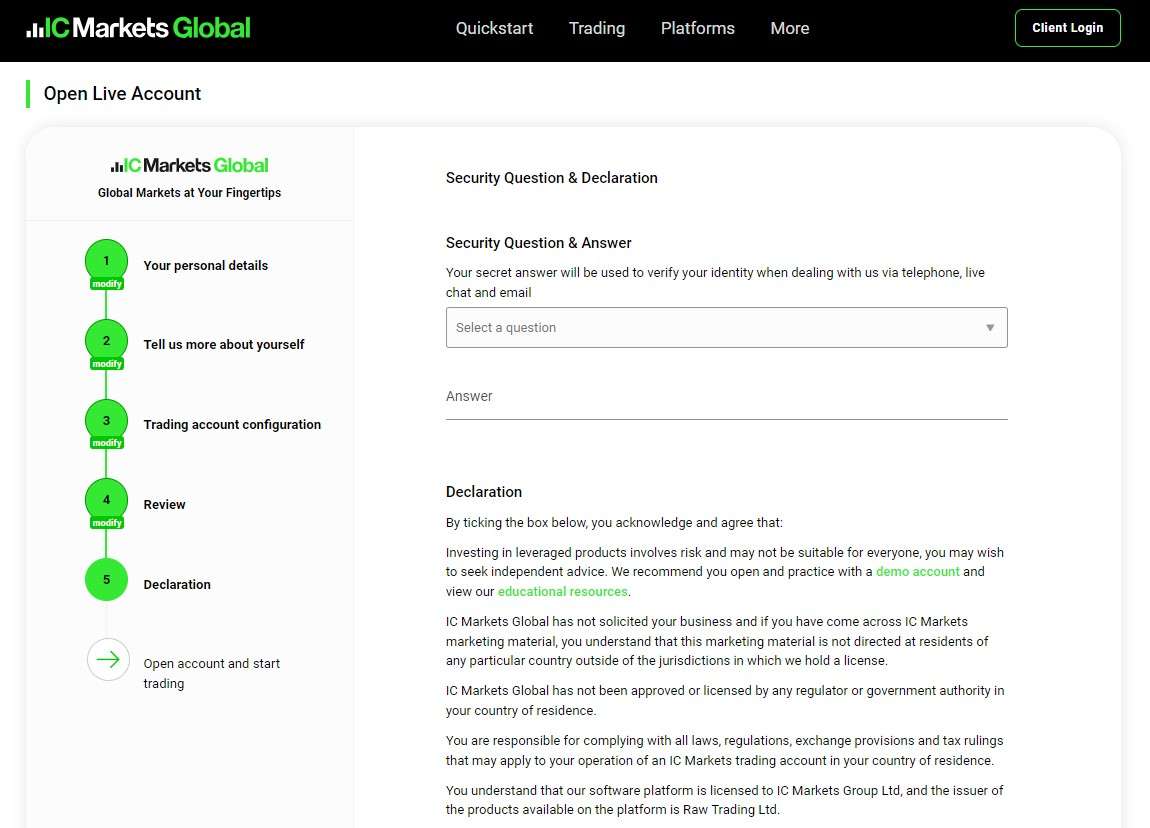Open the educational resources link
The width and height of the screenshot is (1150, 828).
point(563,591)
